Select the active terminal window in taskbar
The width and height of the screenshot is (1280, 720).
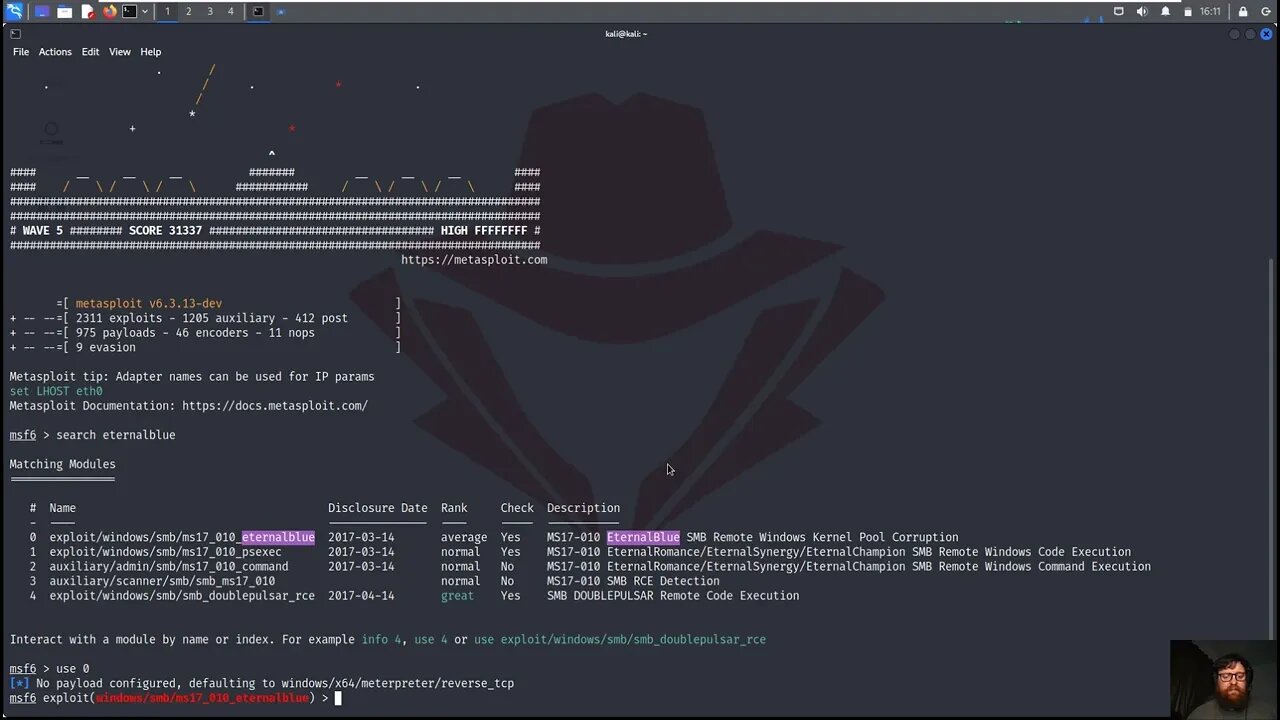pos(258,11)
